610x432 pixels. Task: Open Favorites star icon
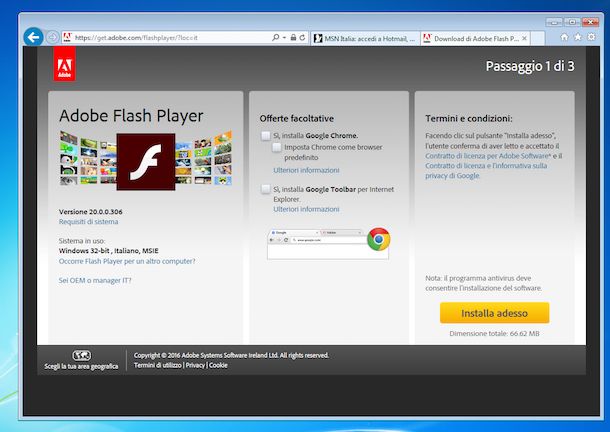578,37
